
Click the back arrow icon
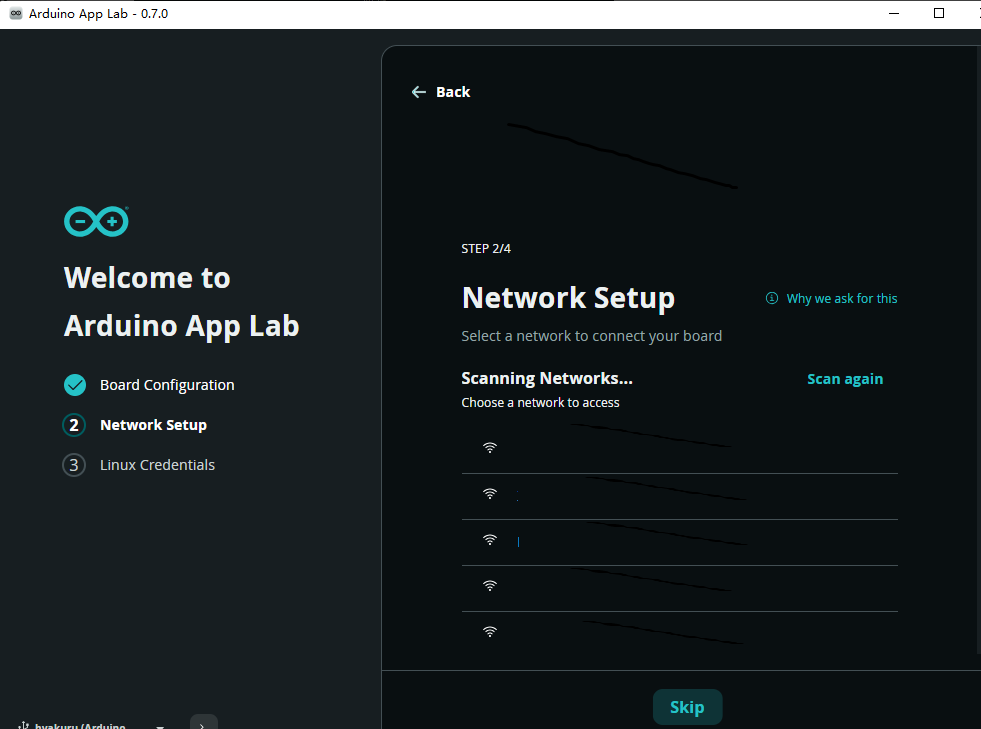419,92
